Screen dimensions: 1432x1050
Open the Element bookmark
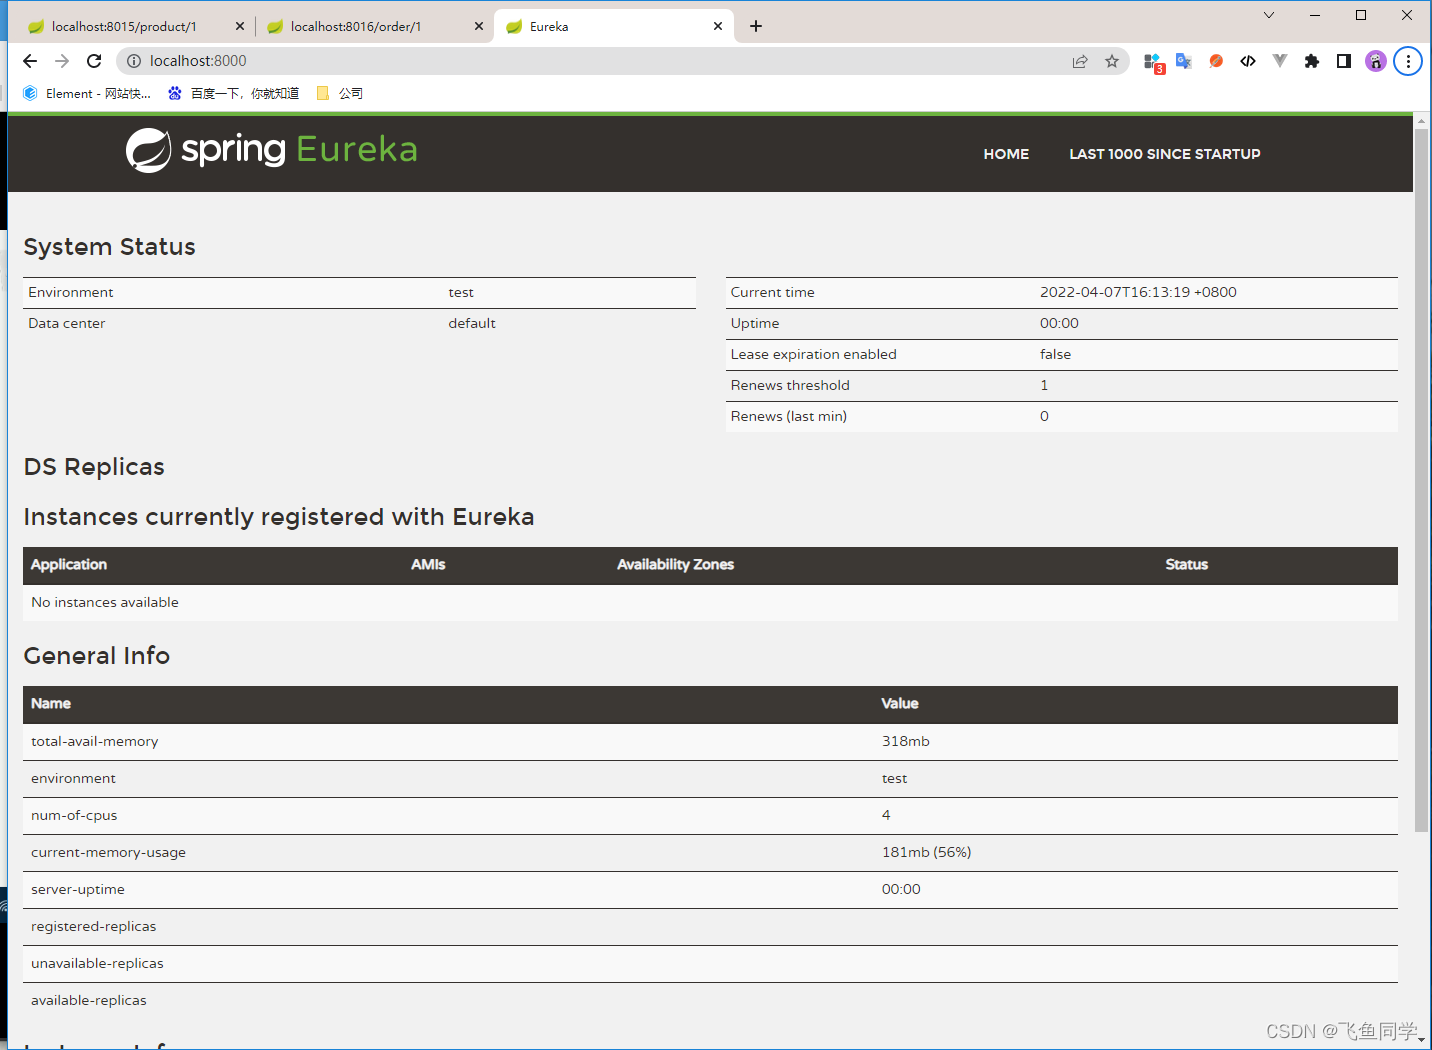(x=87, y=93)
